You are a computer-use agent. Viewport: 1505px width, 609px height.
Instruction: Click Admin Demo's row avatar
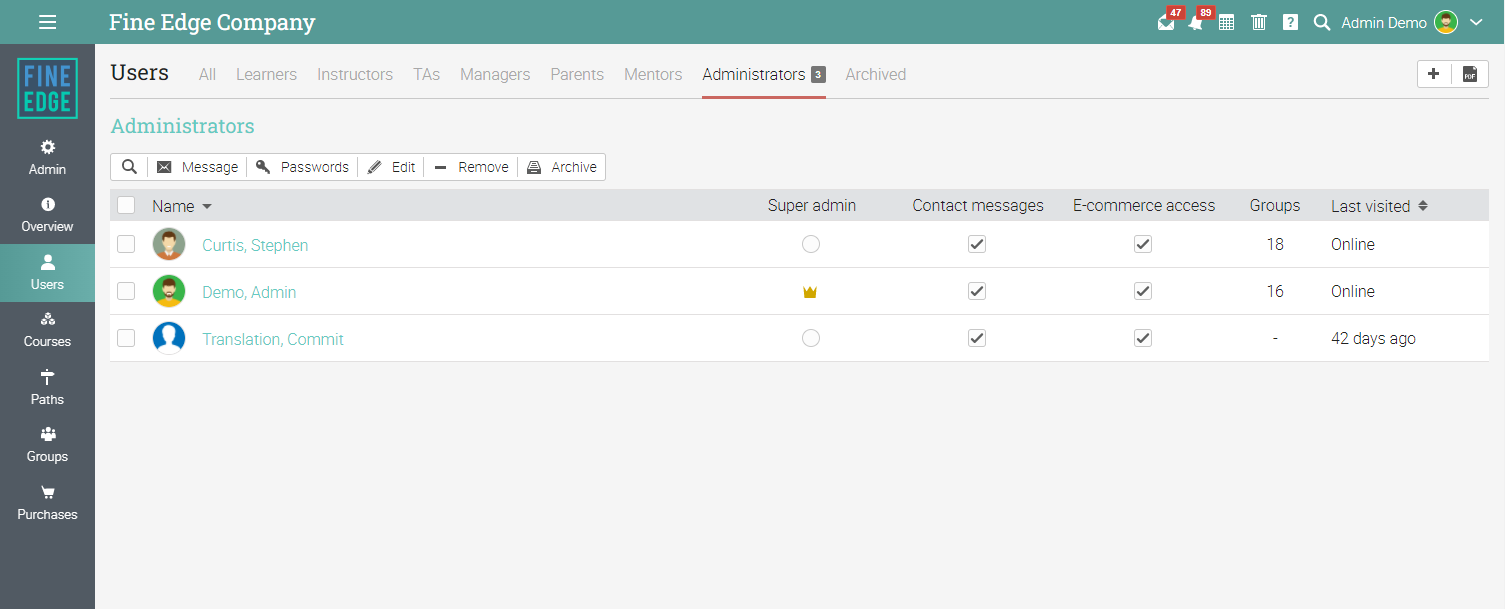[169, 291]
